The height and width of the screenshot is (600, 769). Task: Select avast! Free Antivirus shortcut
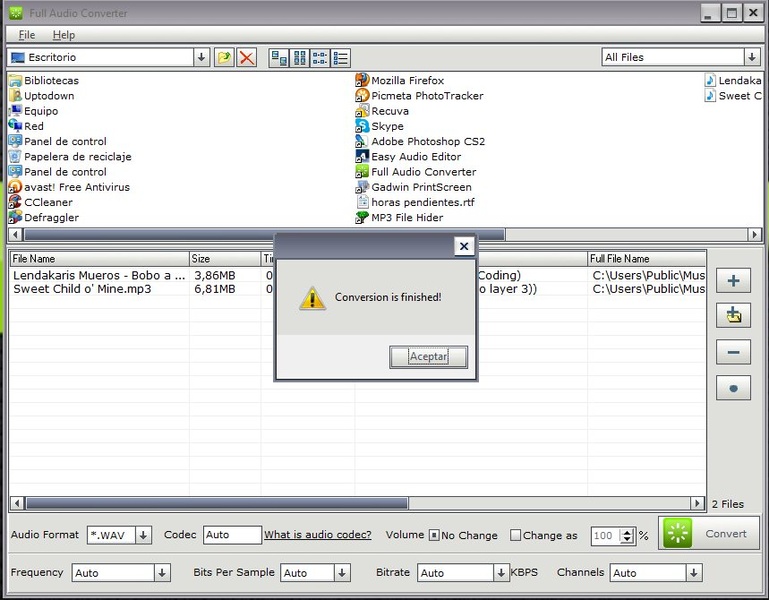[69, 187]
